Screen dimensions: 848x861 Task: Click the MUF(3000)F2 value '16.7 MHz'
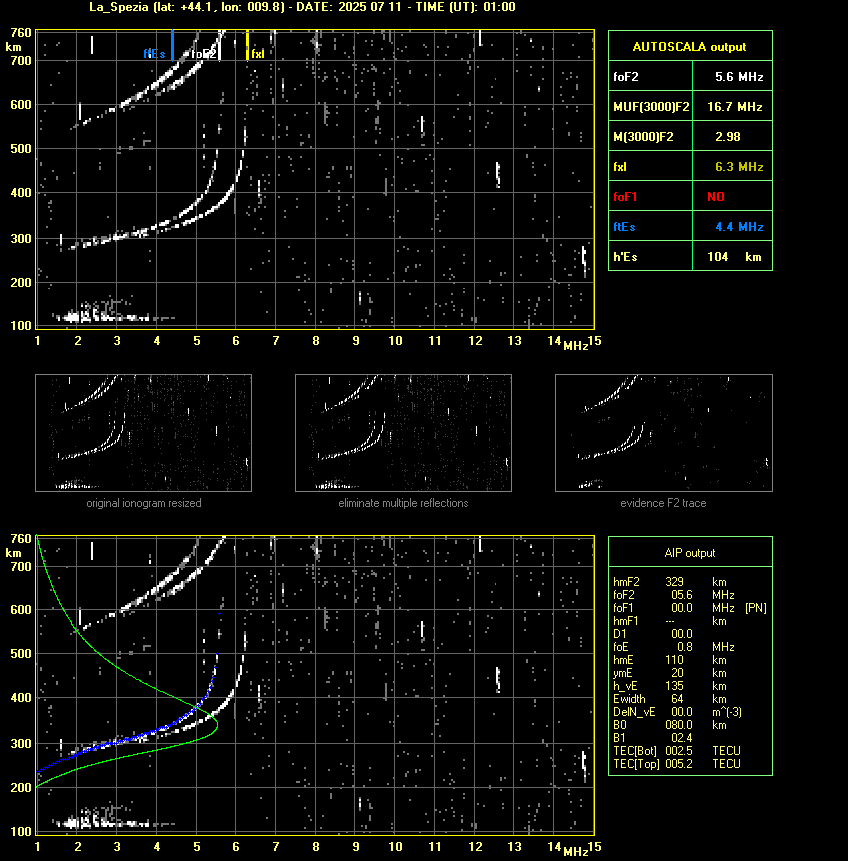(735, 107)
